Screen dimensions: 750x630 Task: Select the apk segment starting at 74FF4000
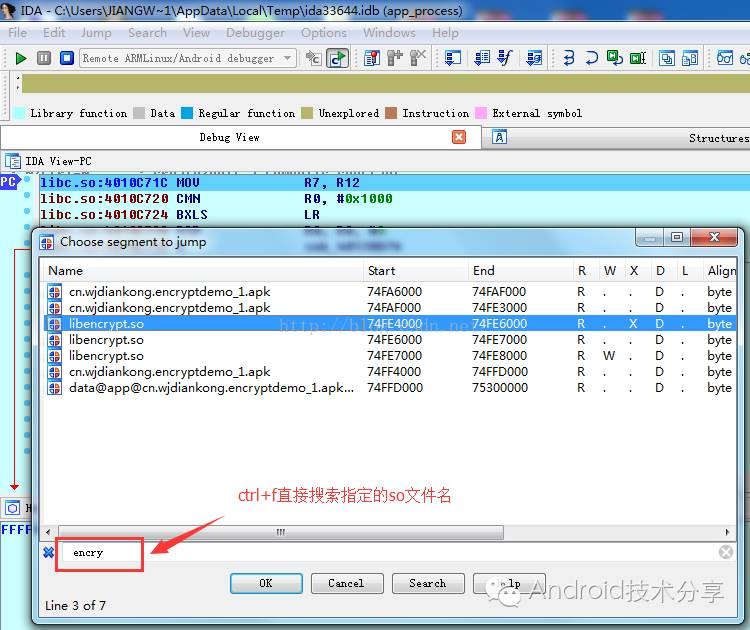390,372
